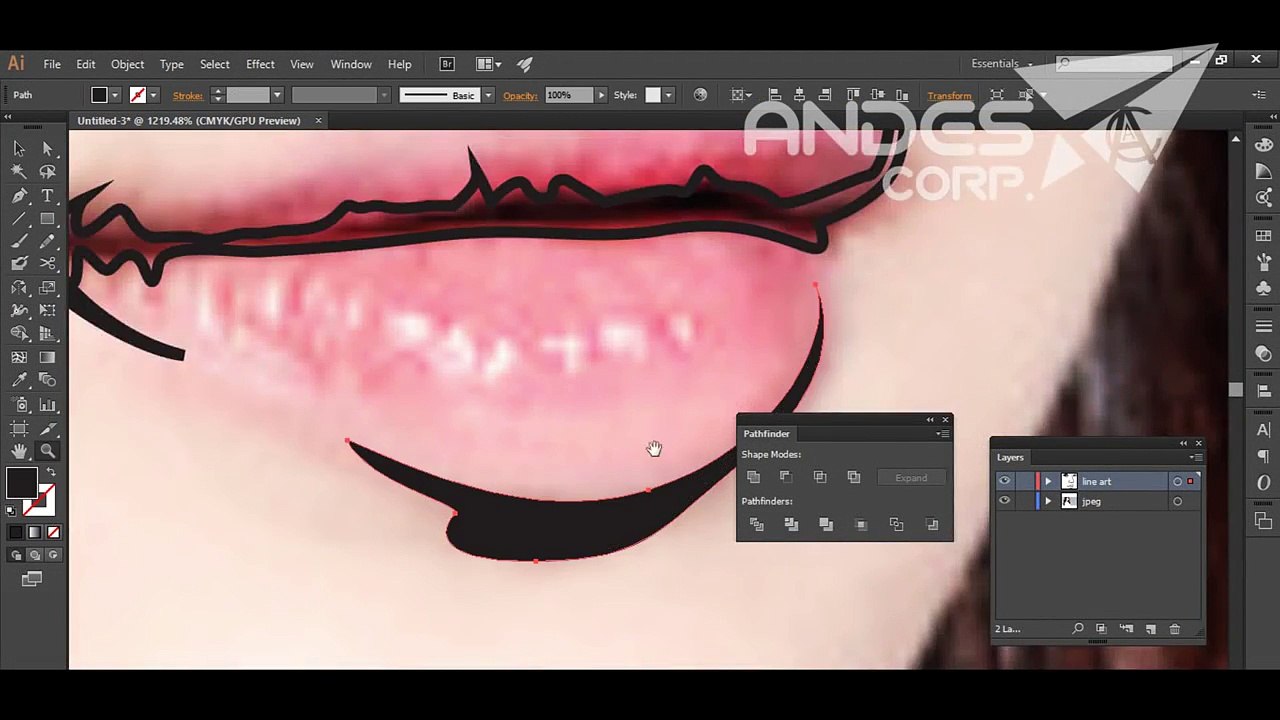Open the Object menu

click(127, 64)
